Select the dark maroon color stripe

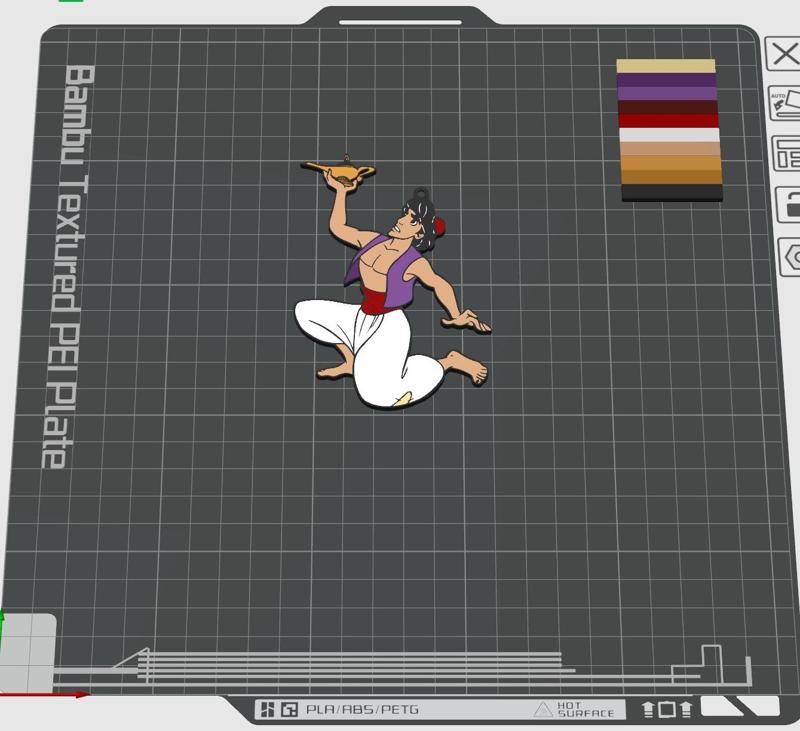668,107
